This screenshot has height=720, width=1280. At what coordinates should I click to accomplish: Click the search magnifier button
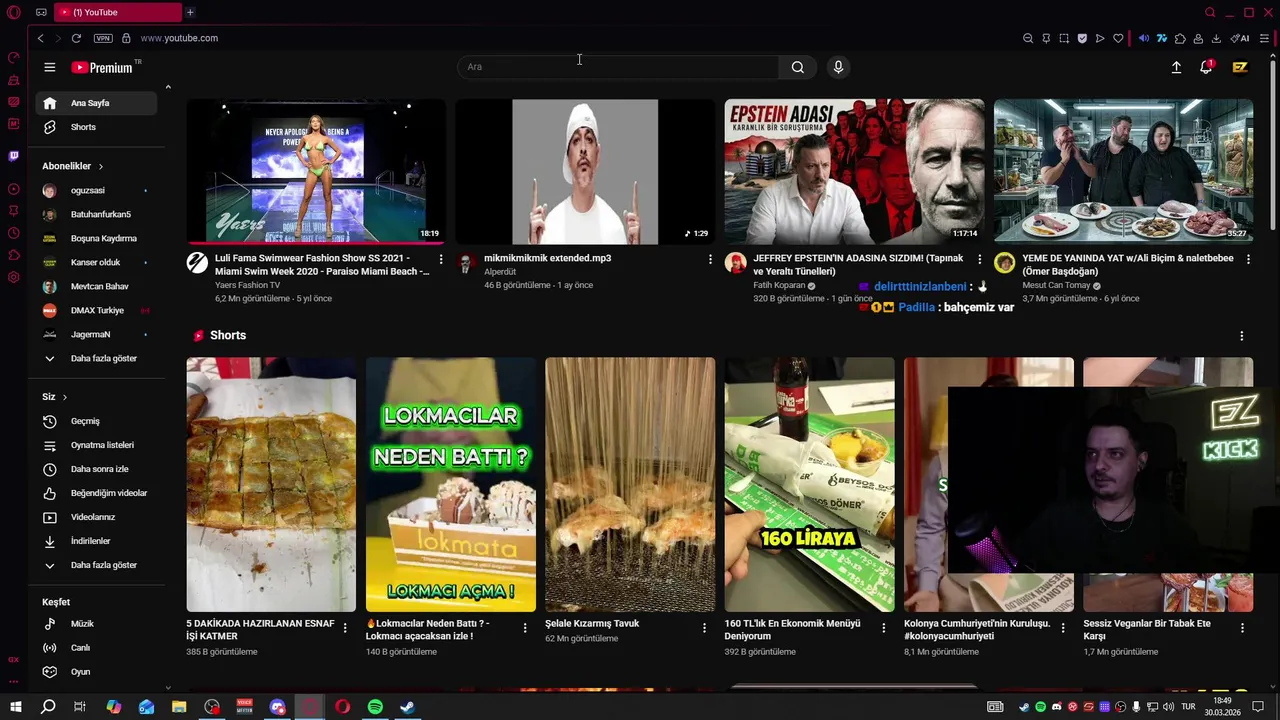pos(797,67)
